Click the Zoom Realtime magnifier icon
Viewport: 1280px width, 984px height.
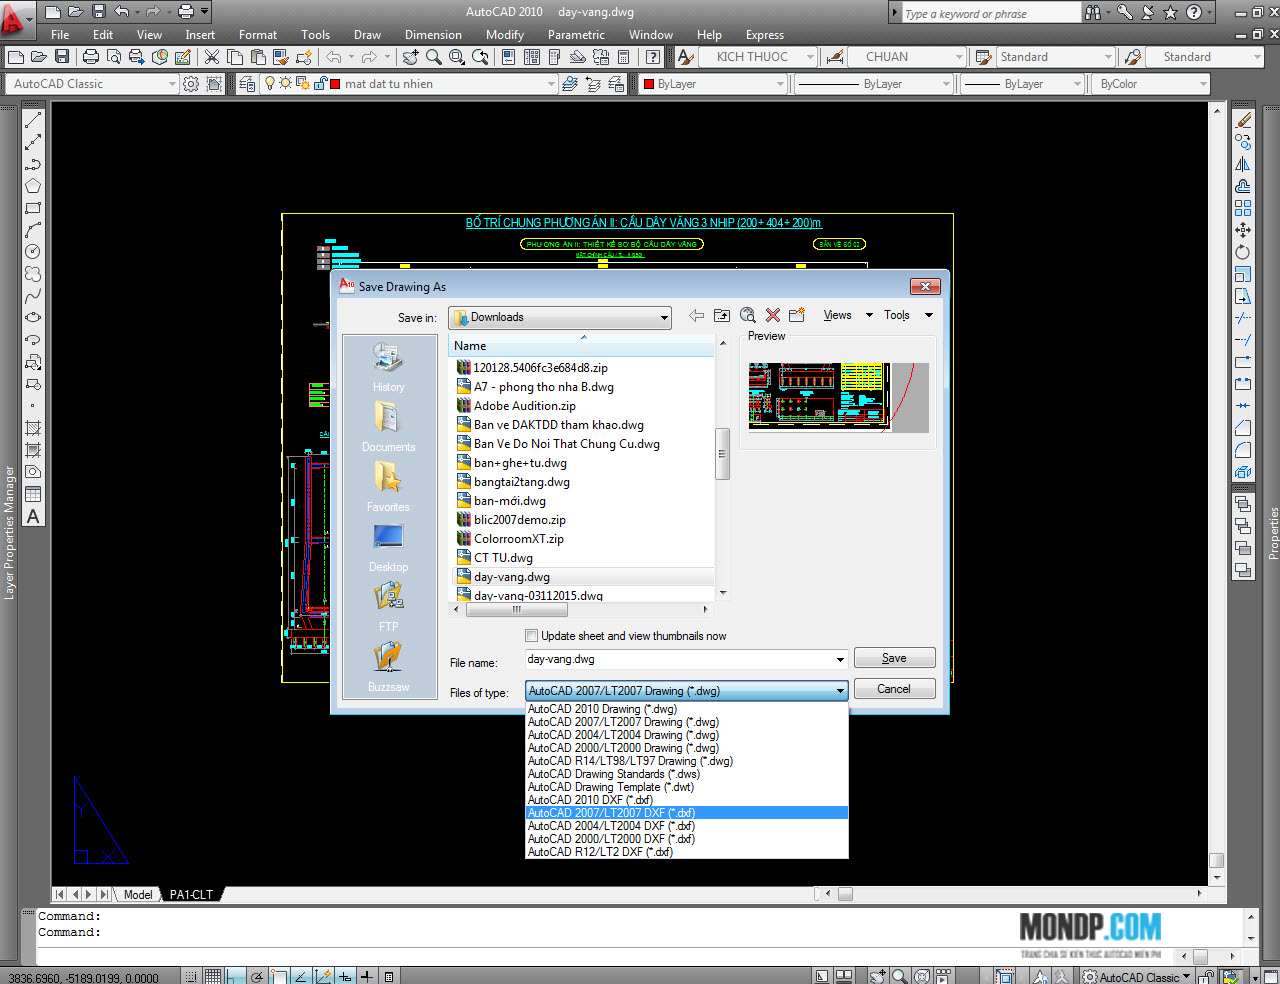click(x=433, y=57)
